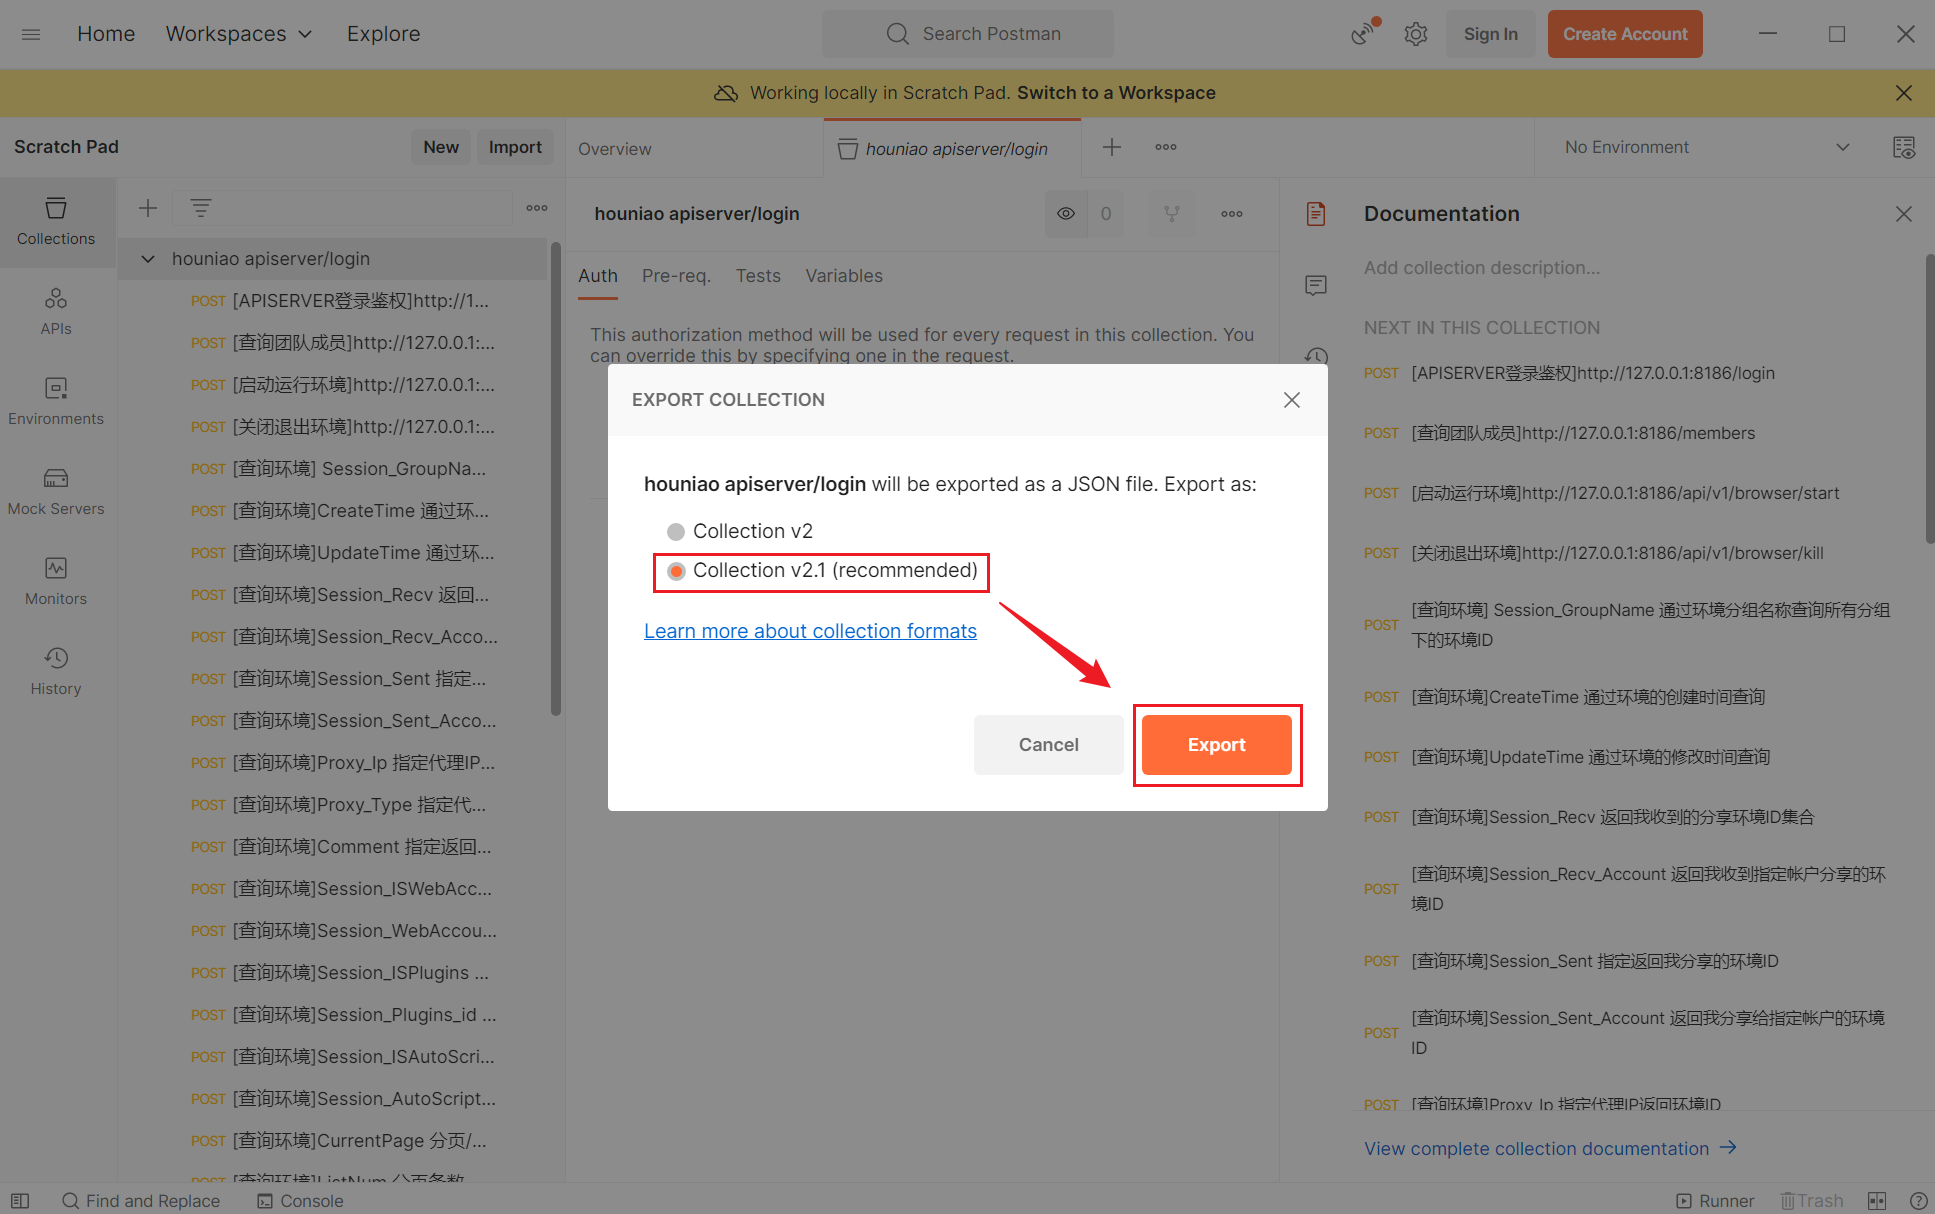Switch to the houniao apiserver/login tab

click(x=952, y=148)
